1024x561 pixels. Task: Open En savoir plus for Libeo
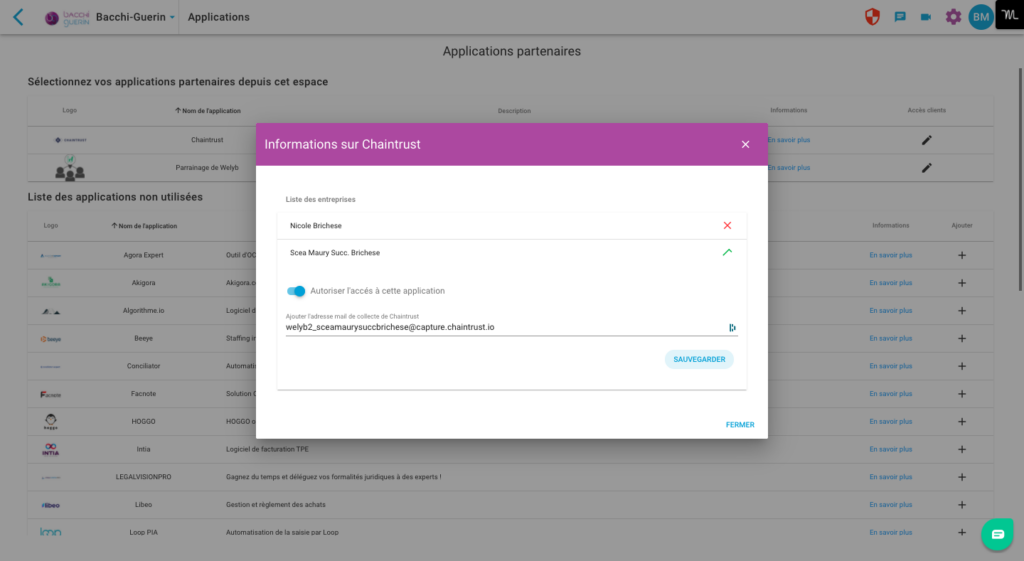pyautogui.click(x=890, y=505)
